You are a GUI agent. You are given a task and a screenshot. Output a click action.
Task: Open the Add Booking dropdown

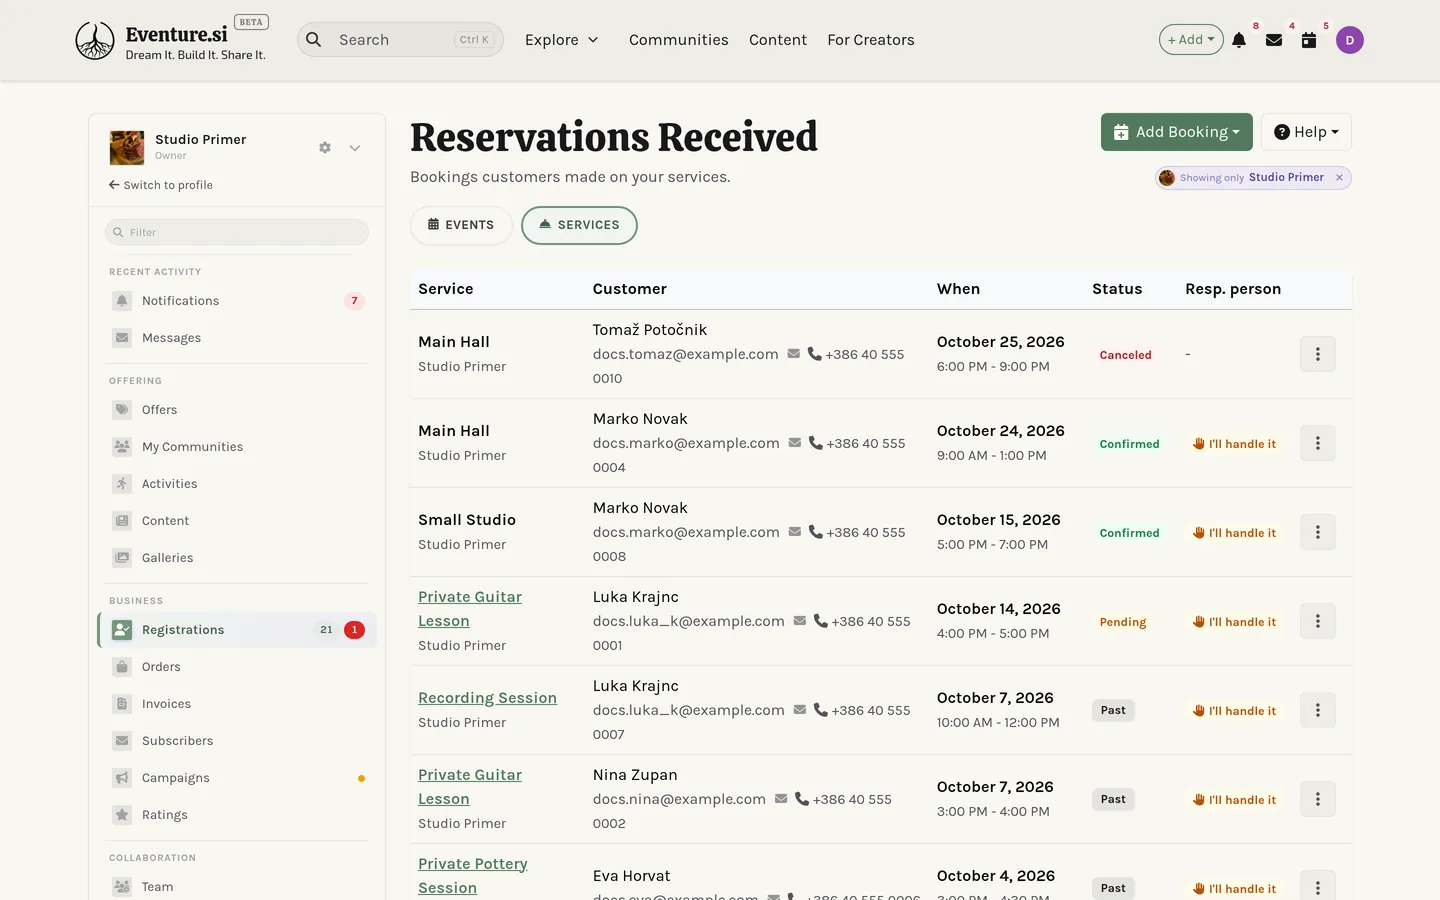(x=1177, y=132)
